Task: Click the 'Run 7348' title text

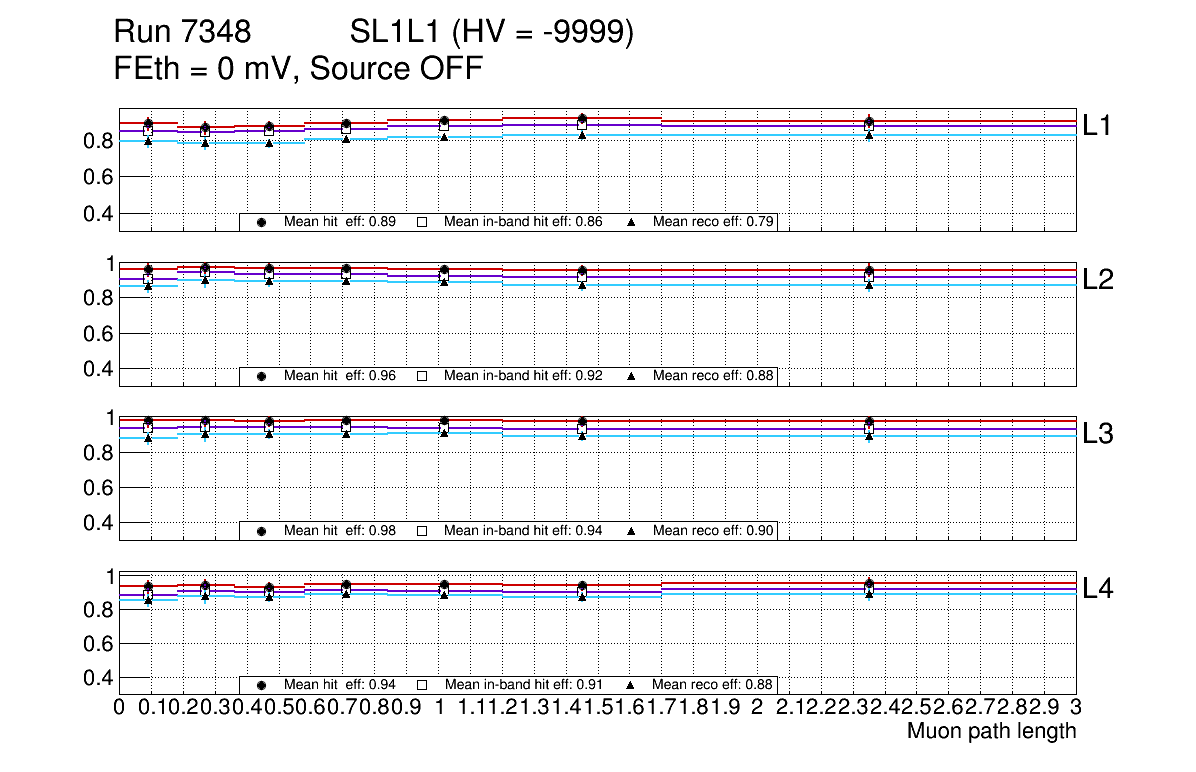Action: pyautogui.click(x=182, y=33)
